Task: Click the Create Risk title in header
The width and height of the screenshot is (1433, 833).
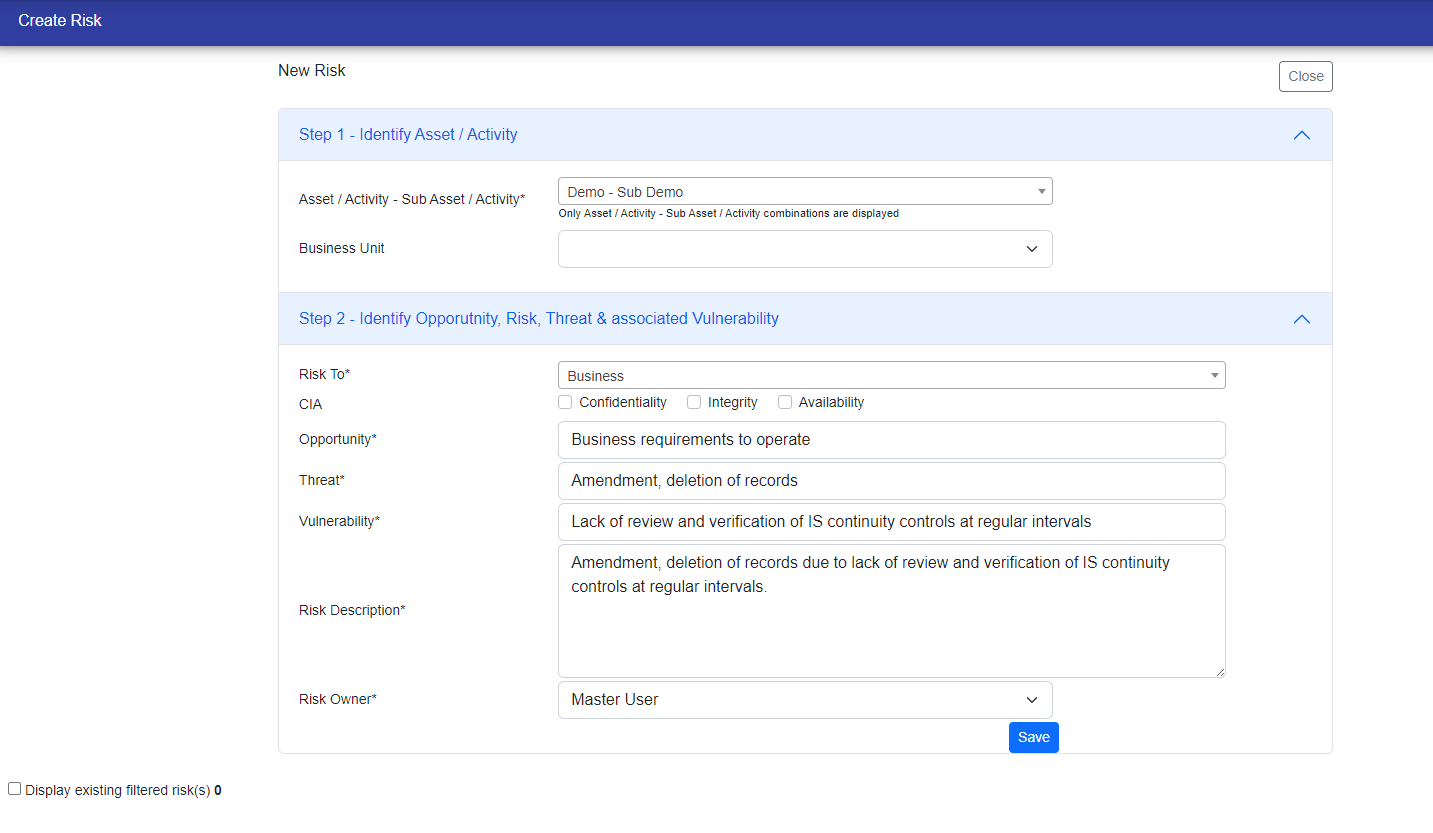Action: point(60,20)
